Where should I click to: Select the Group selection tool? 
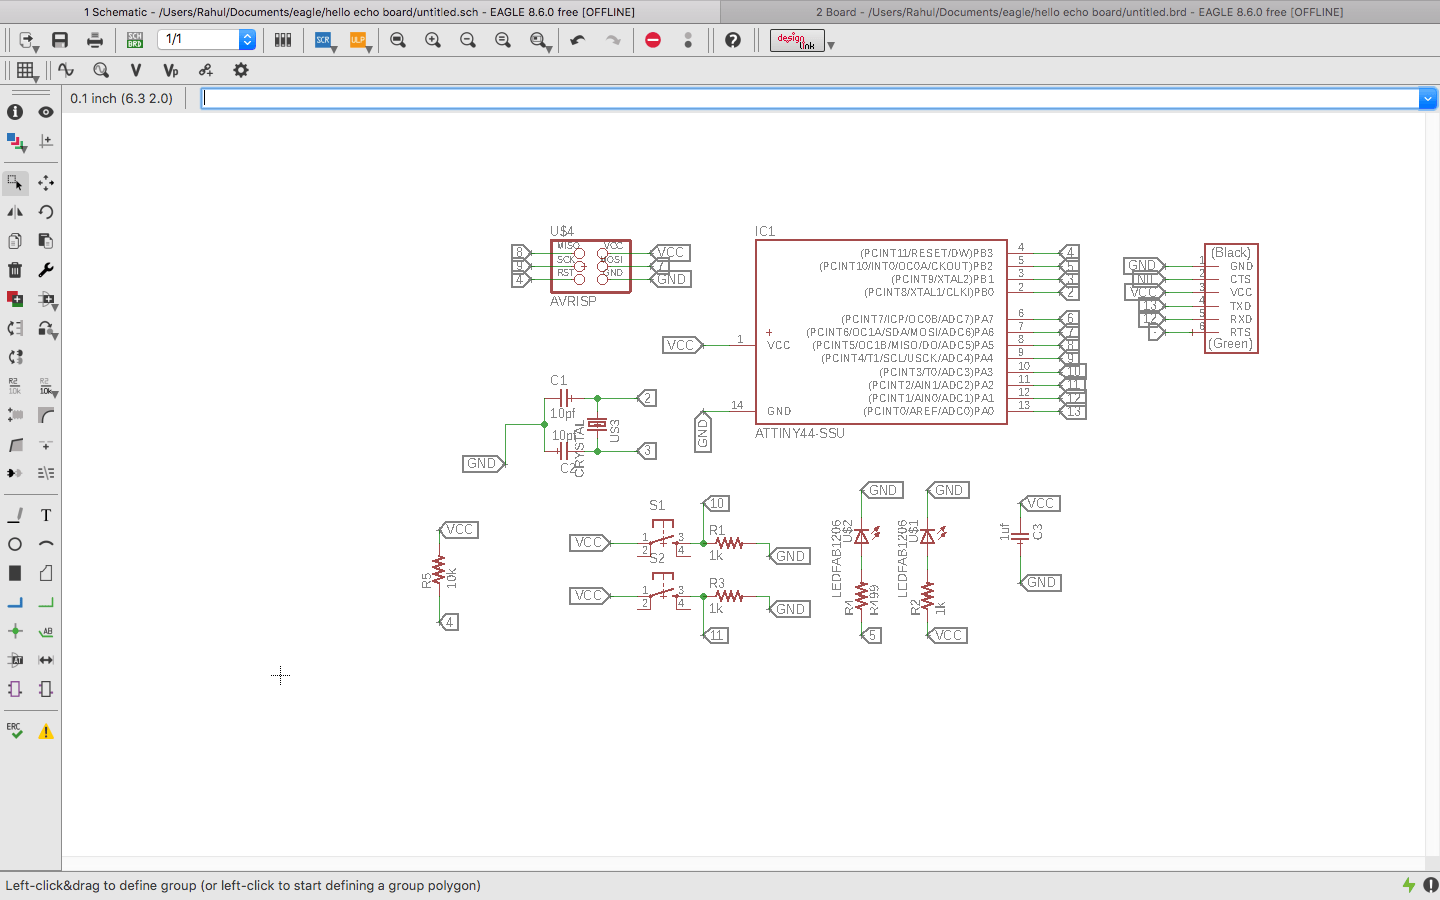click(15, 183)
